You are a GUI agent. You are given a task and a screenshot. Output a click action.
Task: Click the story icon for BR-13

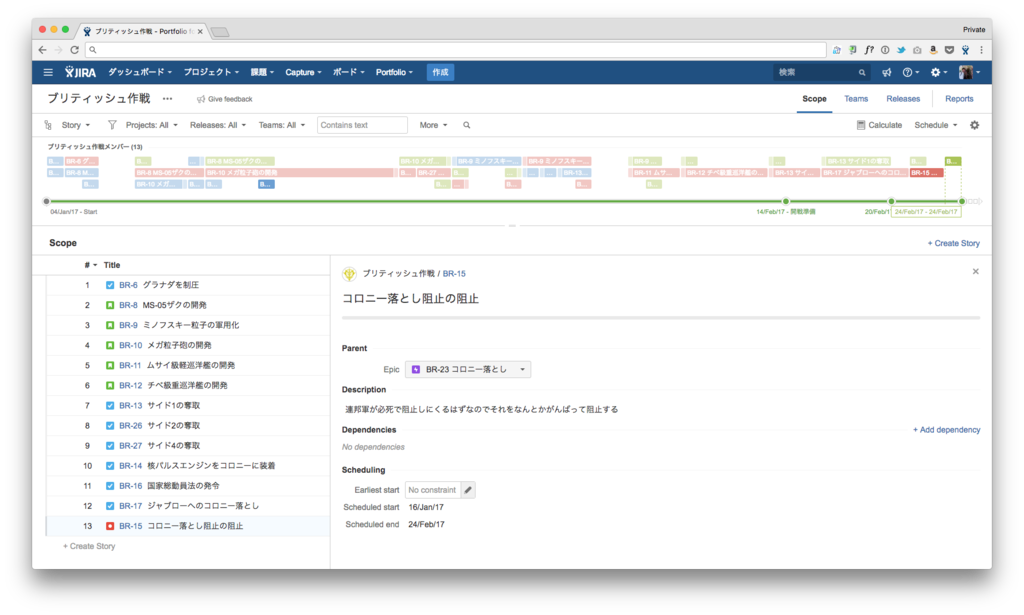(x=110, y=405)
